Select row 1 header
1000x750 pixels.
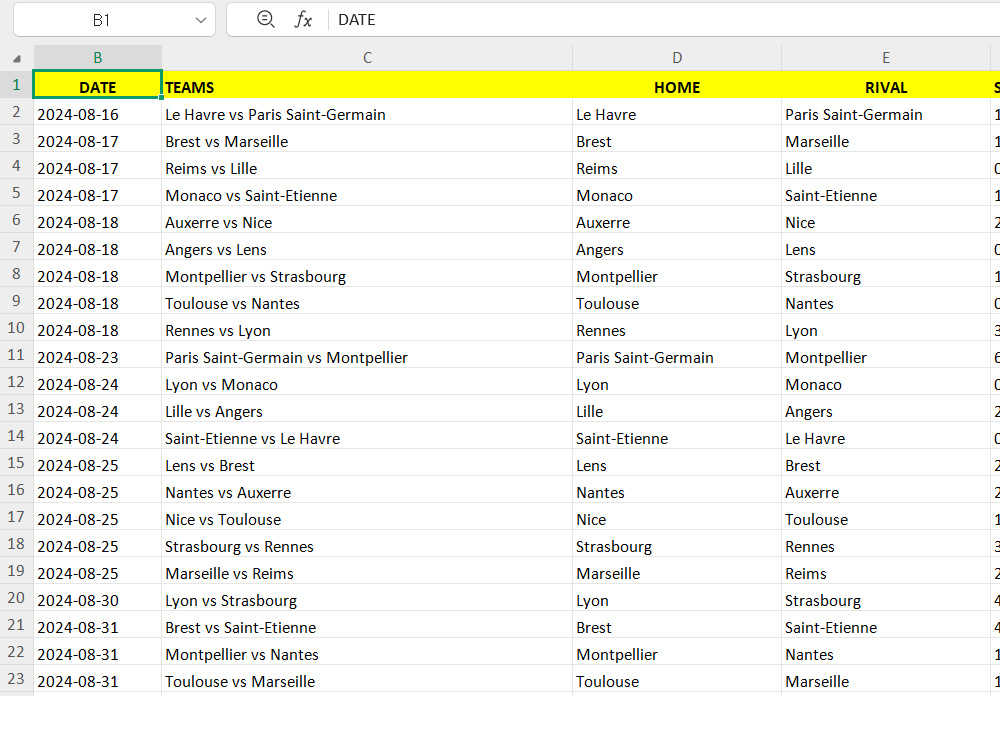(17, 85)
